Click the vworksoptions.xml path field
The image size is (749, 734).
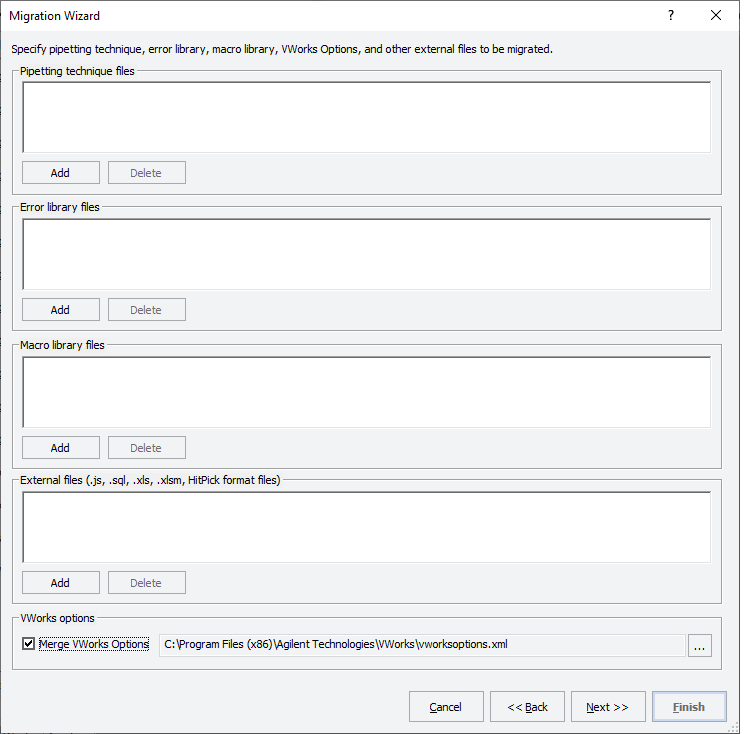422,645
